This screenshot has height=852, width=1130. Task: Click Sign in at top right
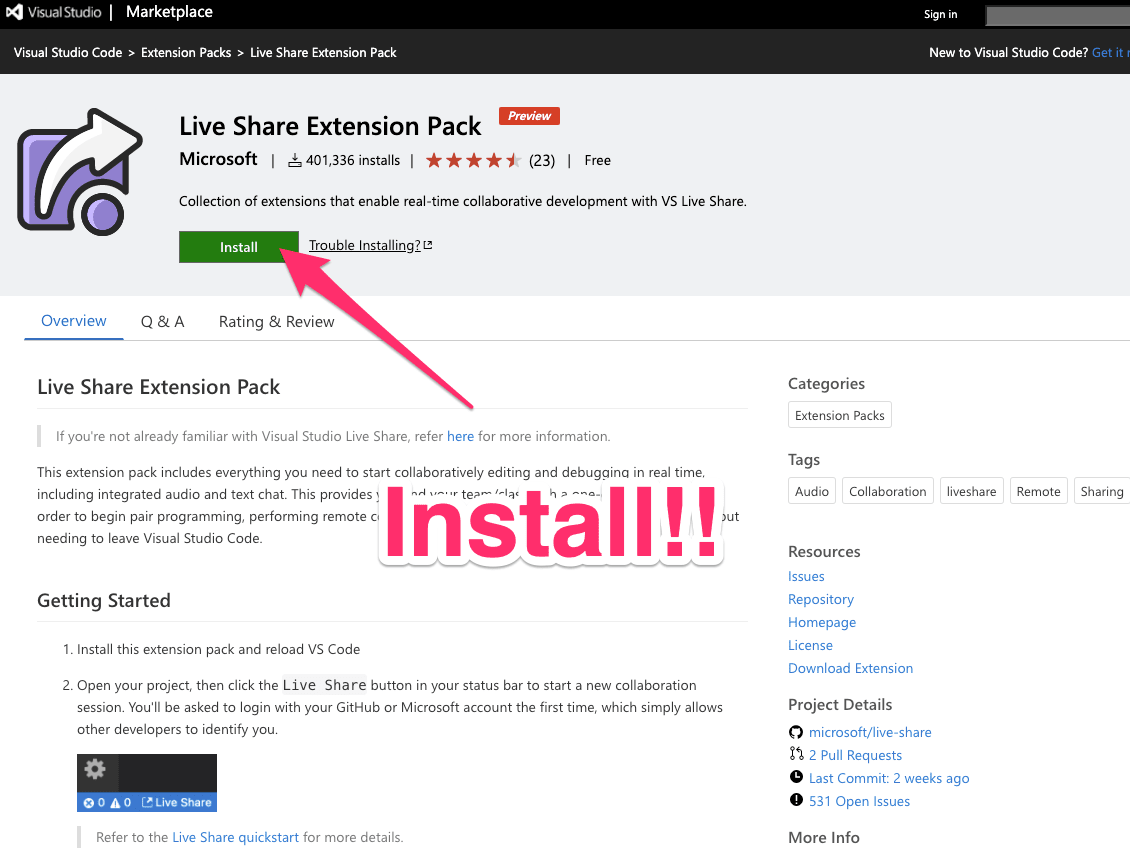pyautogui.click(x=940, y=14)
